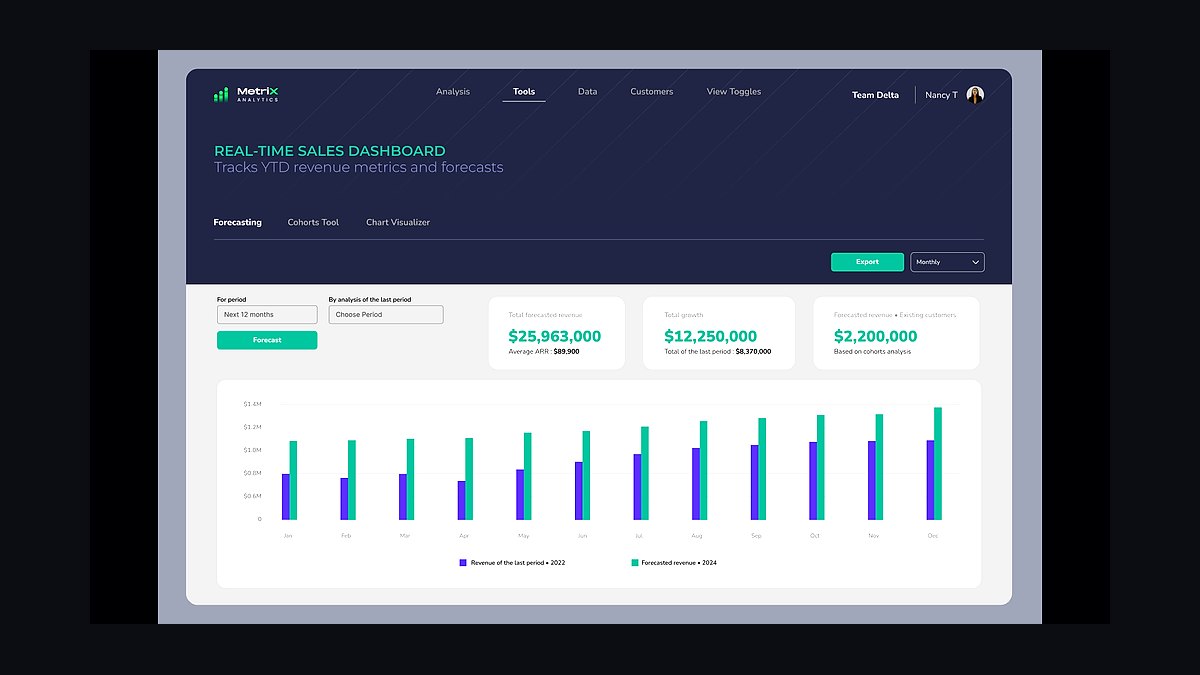Click the Average ARR $89,900 text
Screen dimensions: 1200x675
coord(544,352)
